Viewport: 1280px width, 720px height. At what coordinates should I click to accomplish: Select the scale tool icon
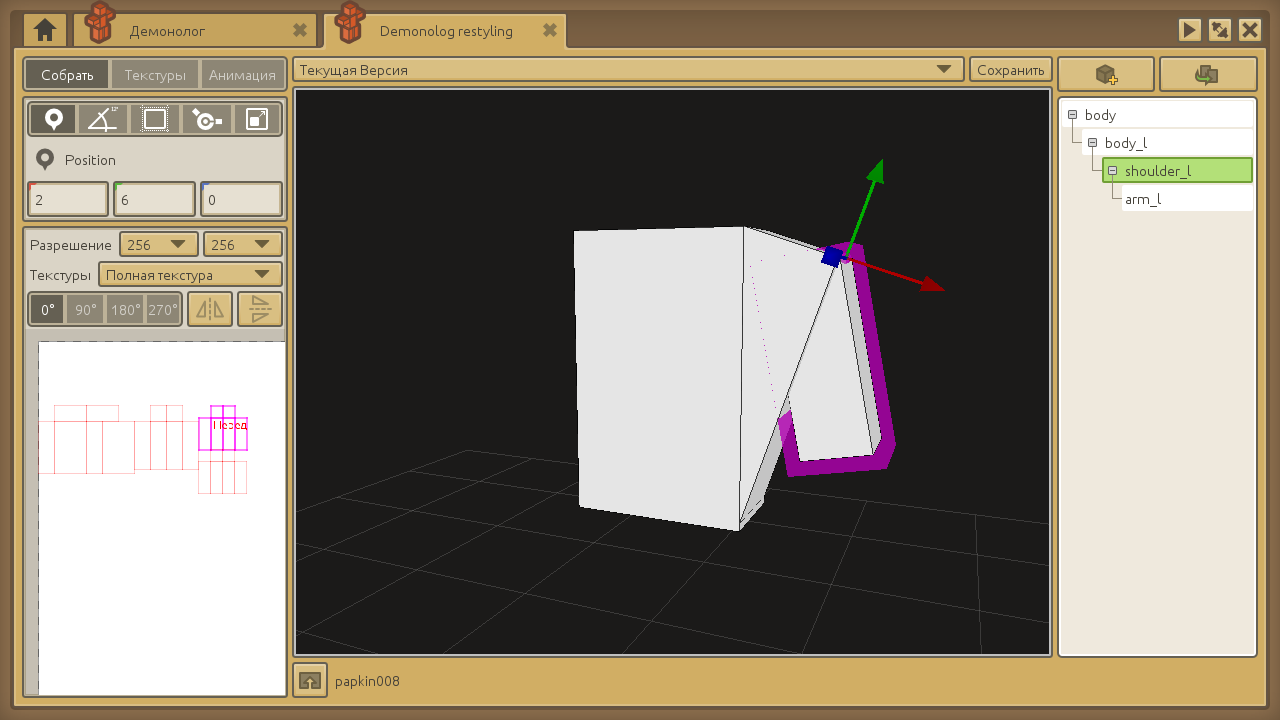[257, 120]
